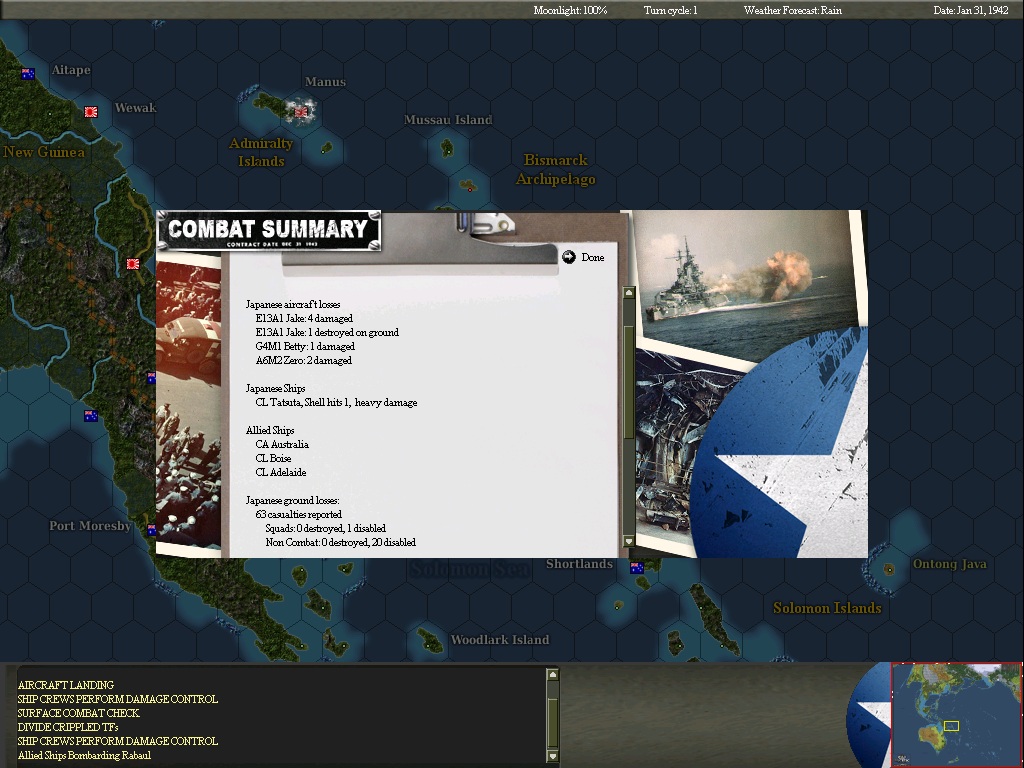Click 'AIRCRAFT LANDING' log message
This screenshot has height=768, width=1024.
[x=66, y=684]
